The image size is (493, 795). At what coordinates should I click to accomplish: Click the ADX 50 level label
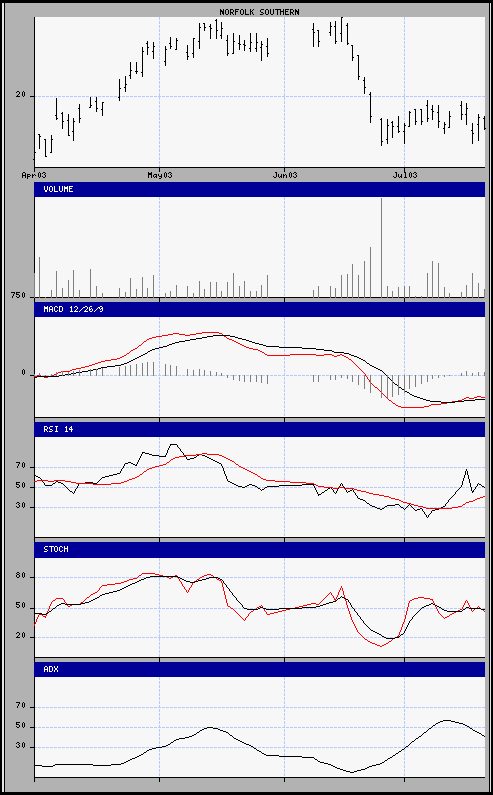20,727
